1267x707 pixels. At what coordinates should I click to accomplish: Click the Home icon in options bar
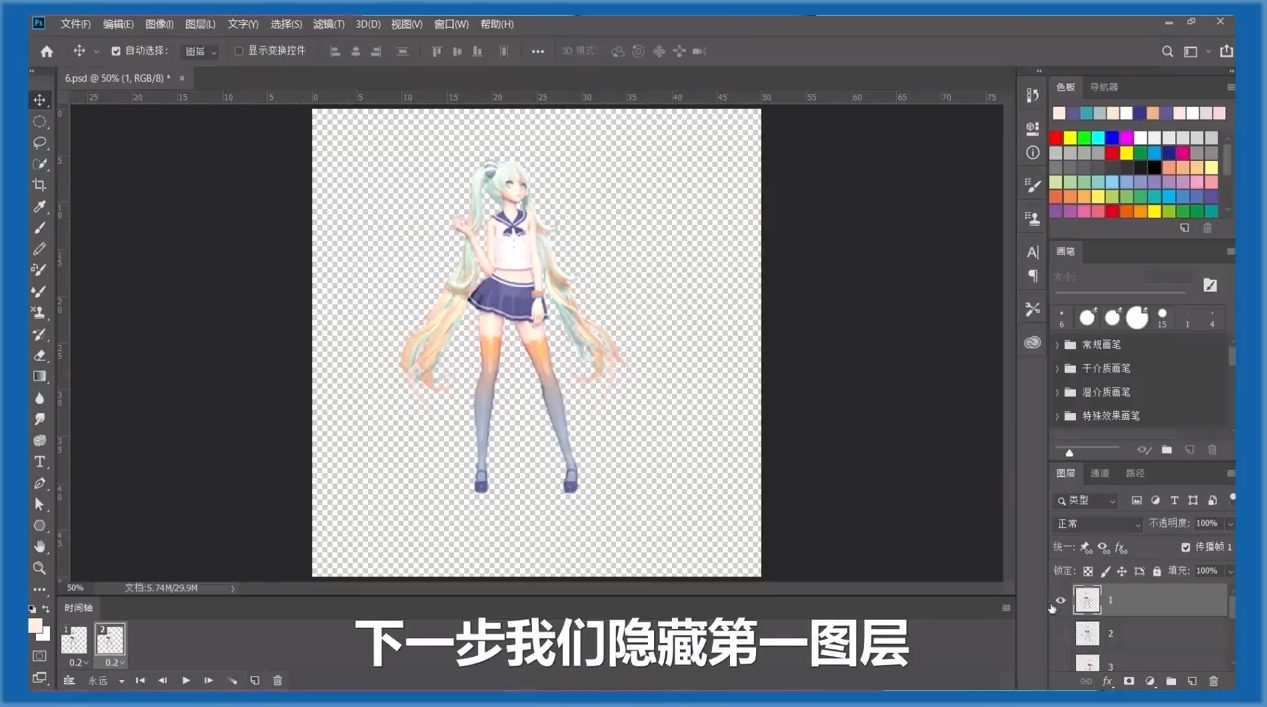pyautogui.click(x=47, y=51)
